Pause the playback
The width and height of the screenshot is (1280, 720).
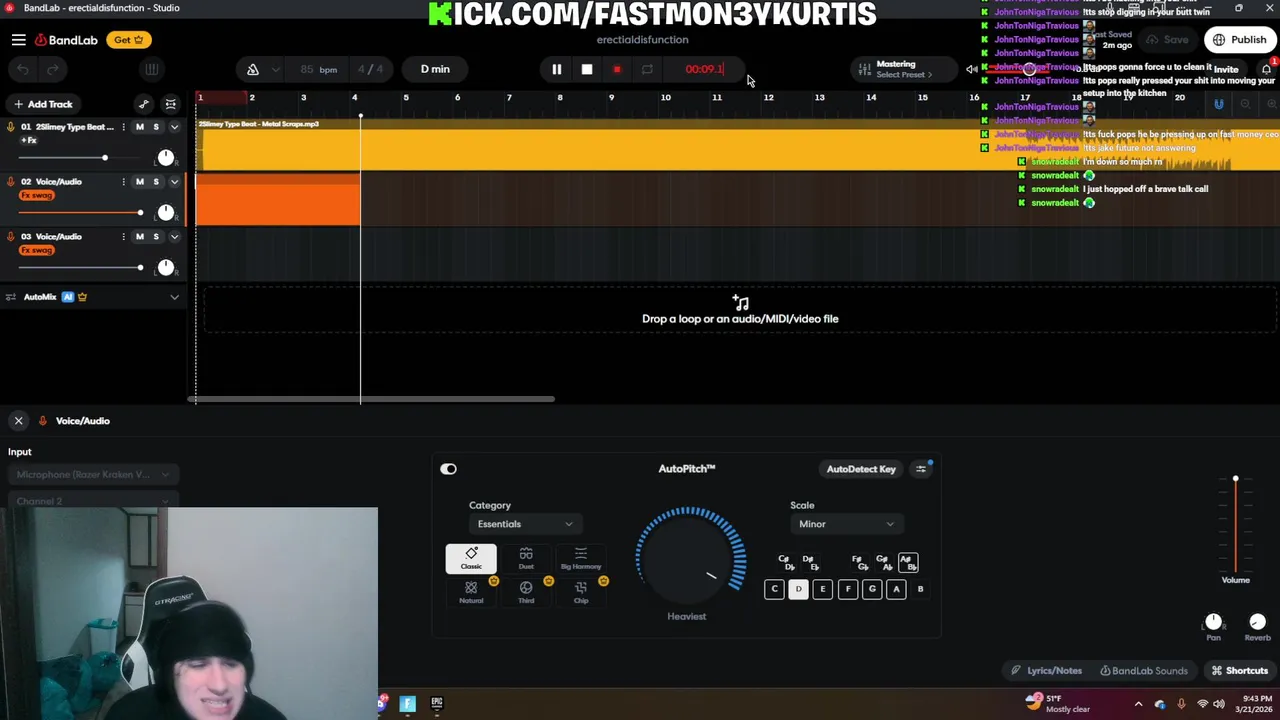click(557, 69)
